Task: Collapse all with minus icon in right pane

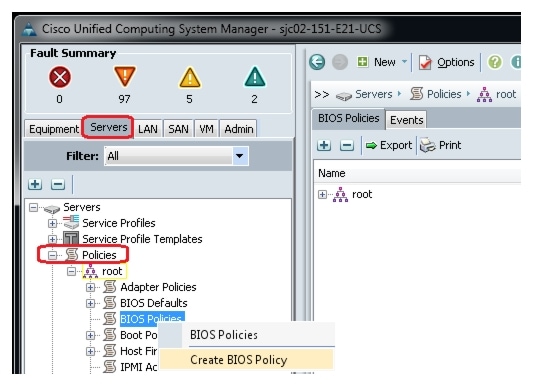Action: coord(347,145)
